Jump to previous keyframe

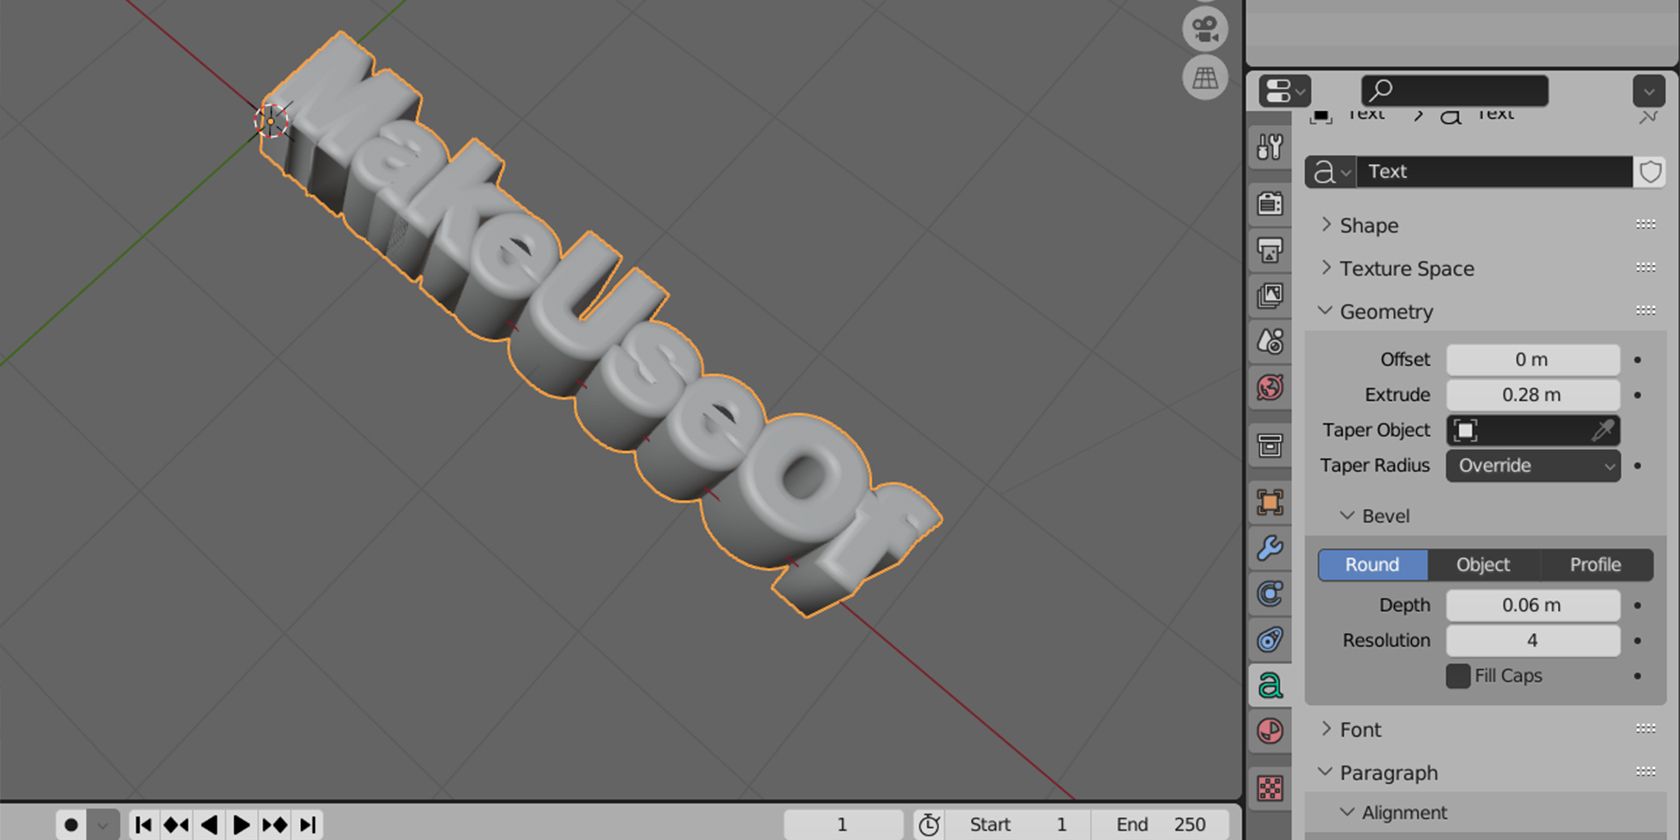point(176,825)
